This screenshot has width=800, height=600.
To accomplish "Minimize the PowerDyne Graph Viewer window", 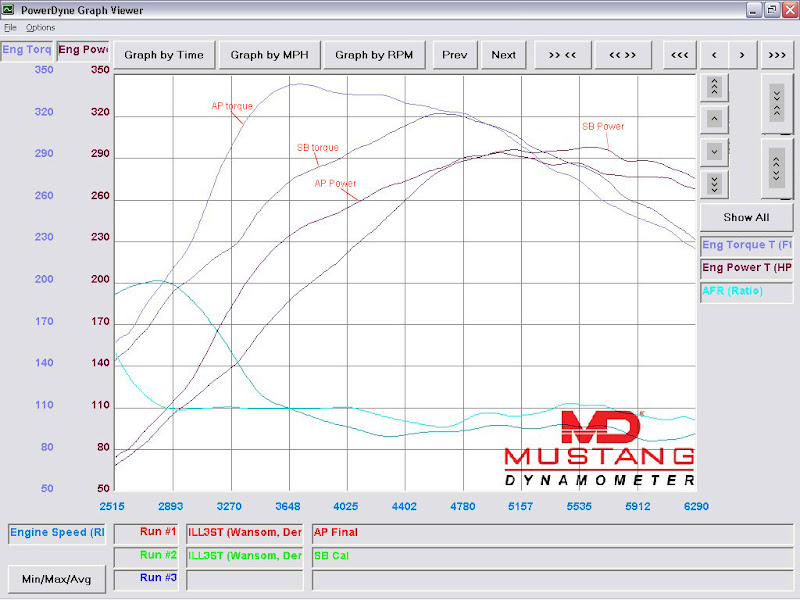I will tap(754, 10).
